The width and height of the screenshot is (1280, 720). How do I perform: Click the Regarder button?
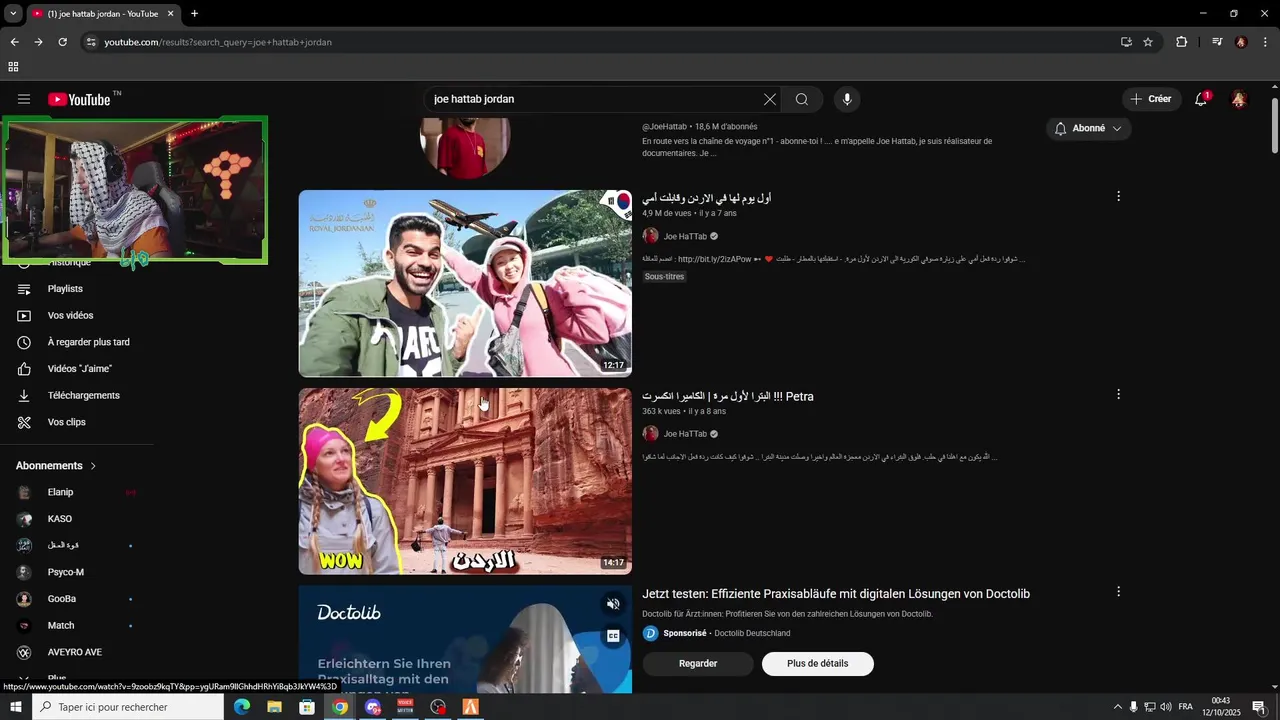698,663
